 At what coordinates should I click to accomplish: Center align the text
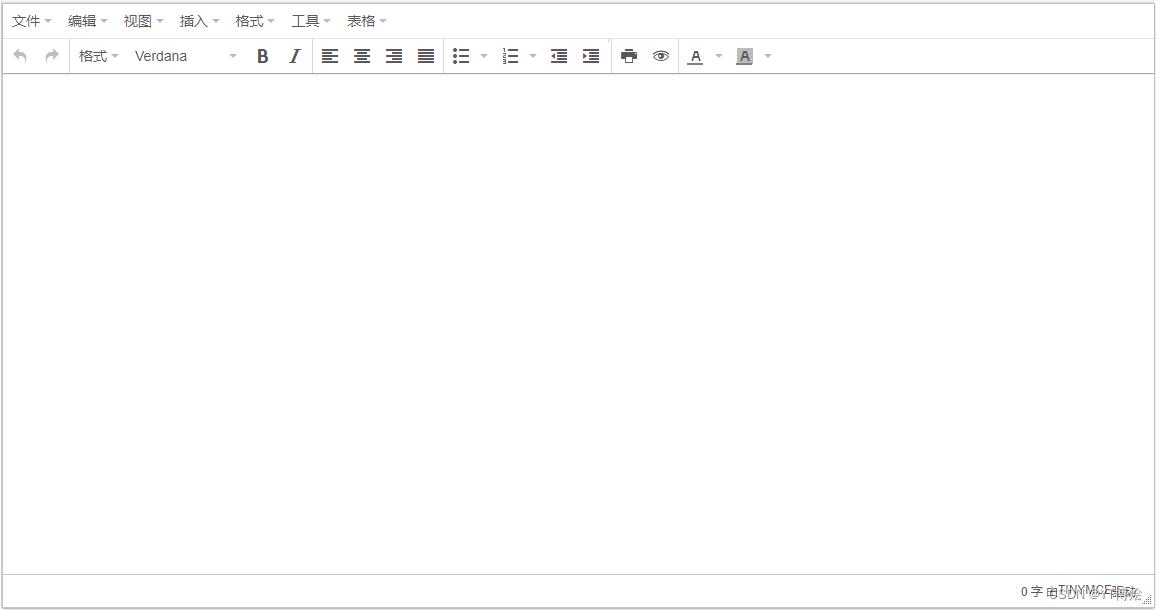click(x=362, y=56)
